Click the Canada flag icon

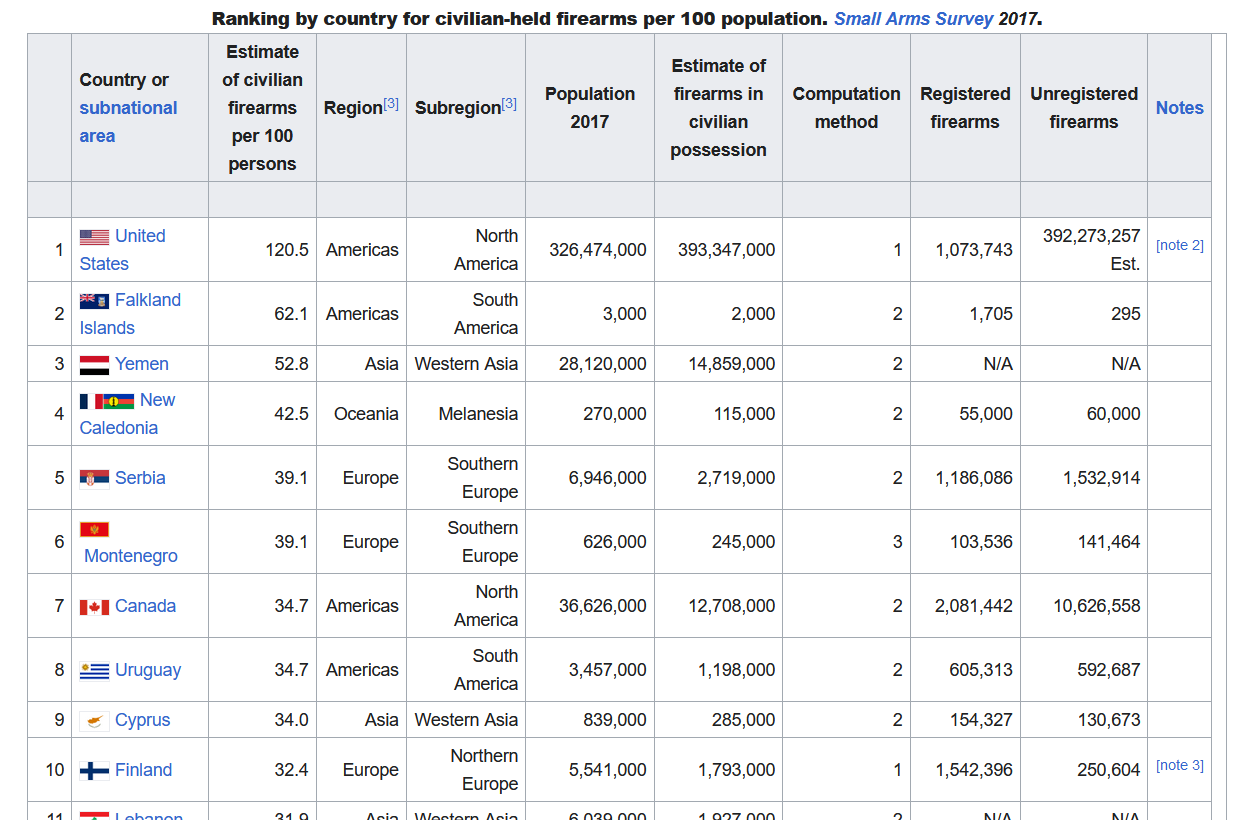94,607
